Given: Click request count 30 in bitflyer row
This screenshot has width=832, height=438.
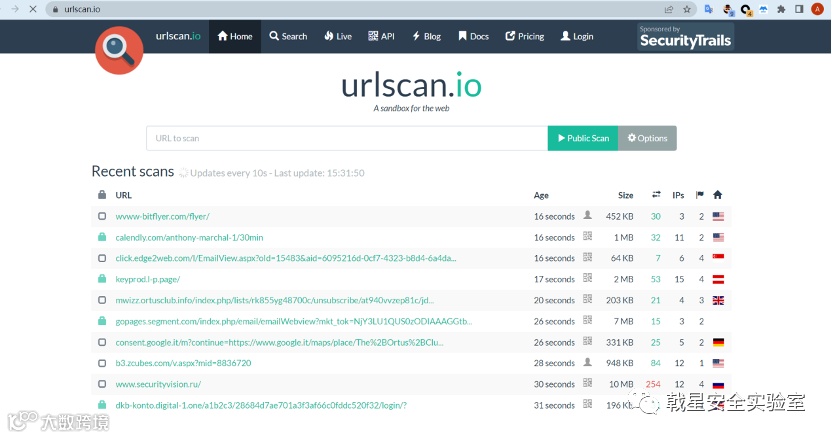Looking at the screenshot, I should click(656, 217).
